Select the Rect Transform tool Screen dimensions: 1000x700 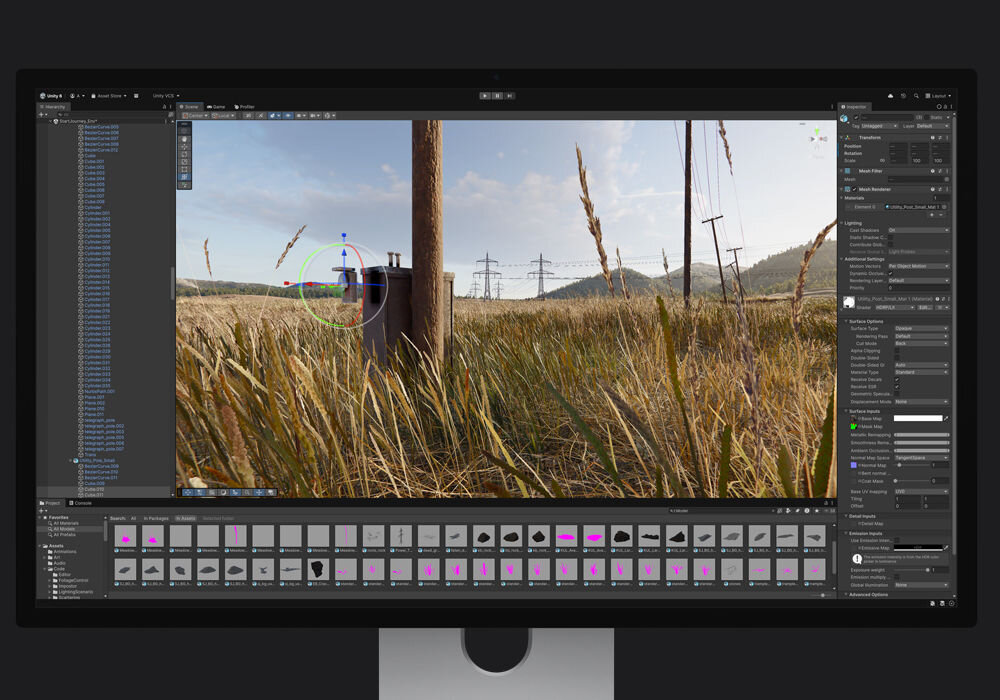183,168
